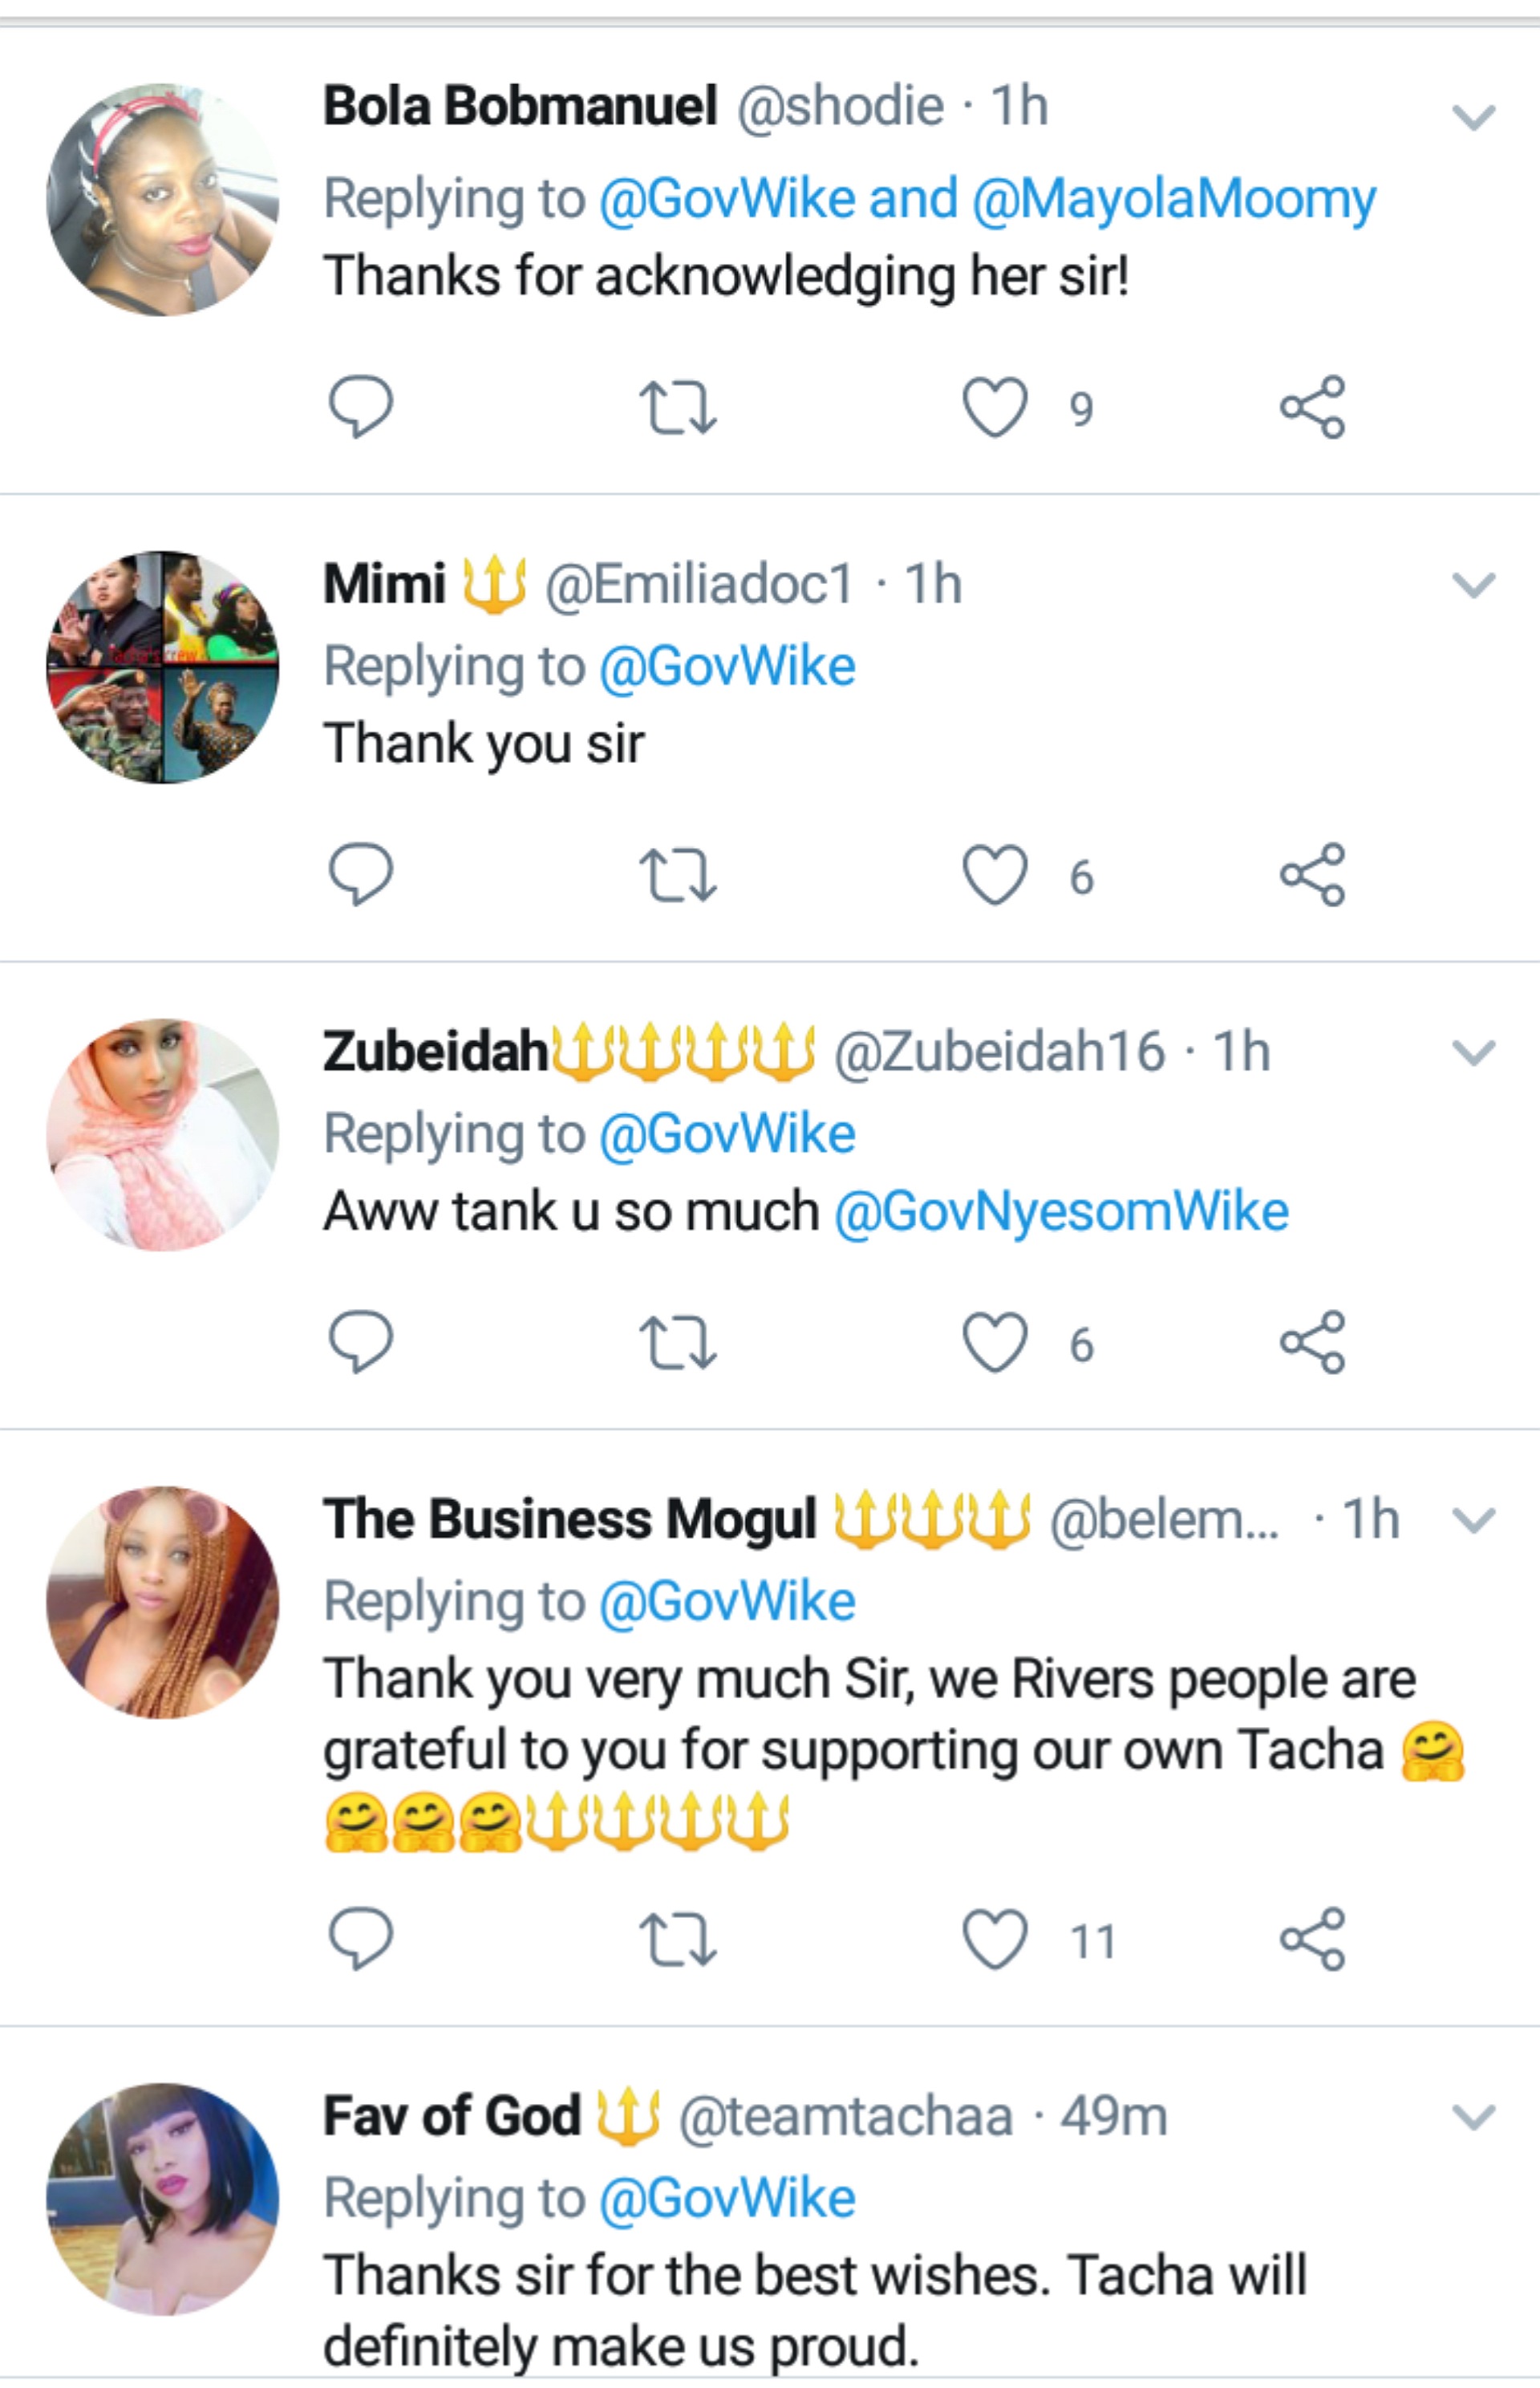Share Mimi's 'Thank you sir' tweet
Viewport: 1540px width, 2388px height.
click(x=1313, y=875)
